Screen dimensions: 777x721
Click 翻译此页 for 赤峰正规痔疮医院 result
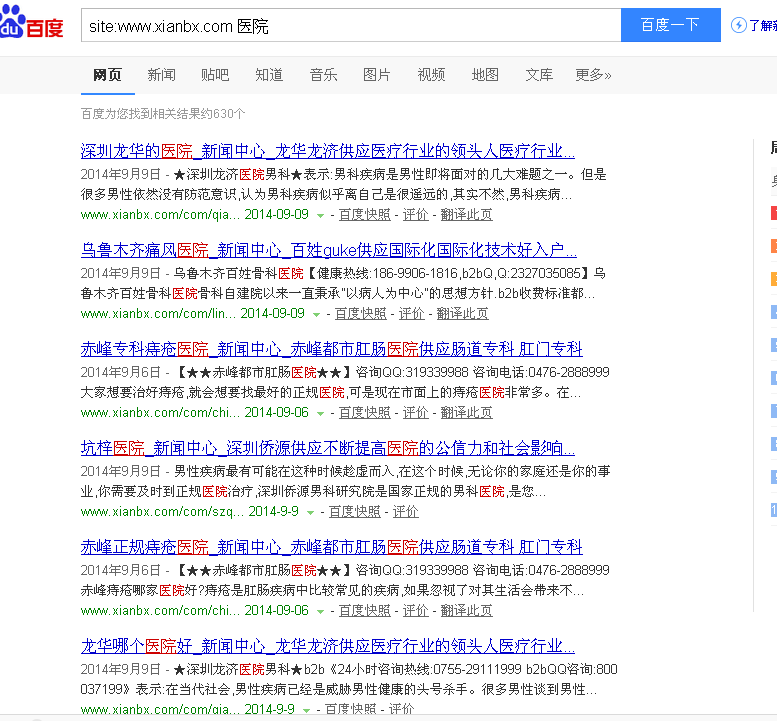(466, 611)
